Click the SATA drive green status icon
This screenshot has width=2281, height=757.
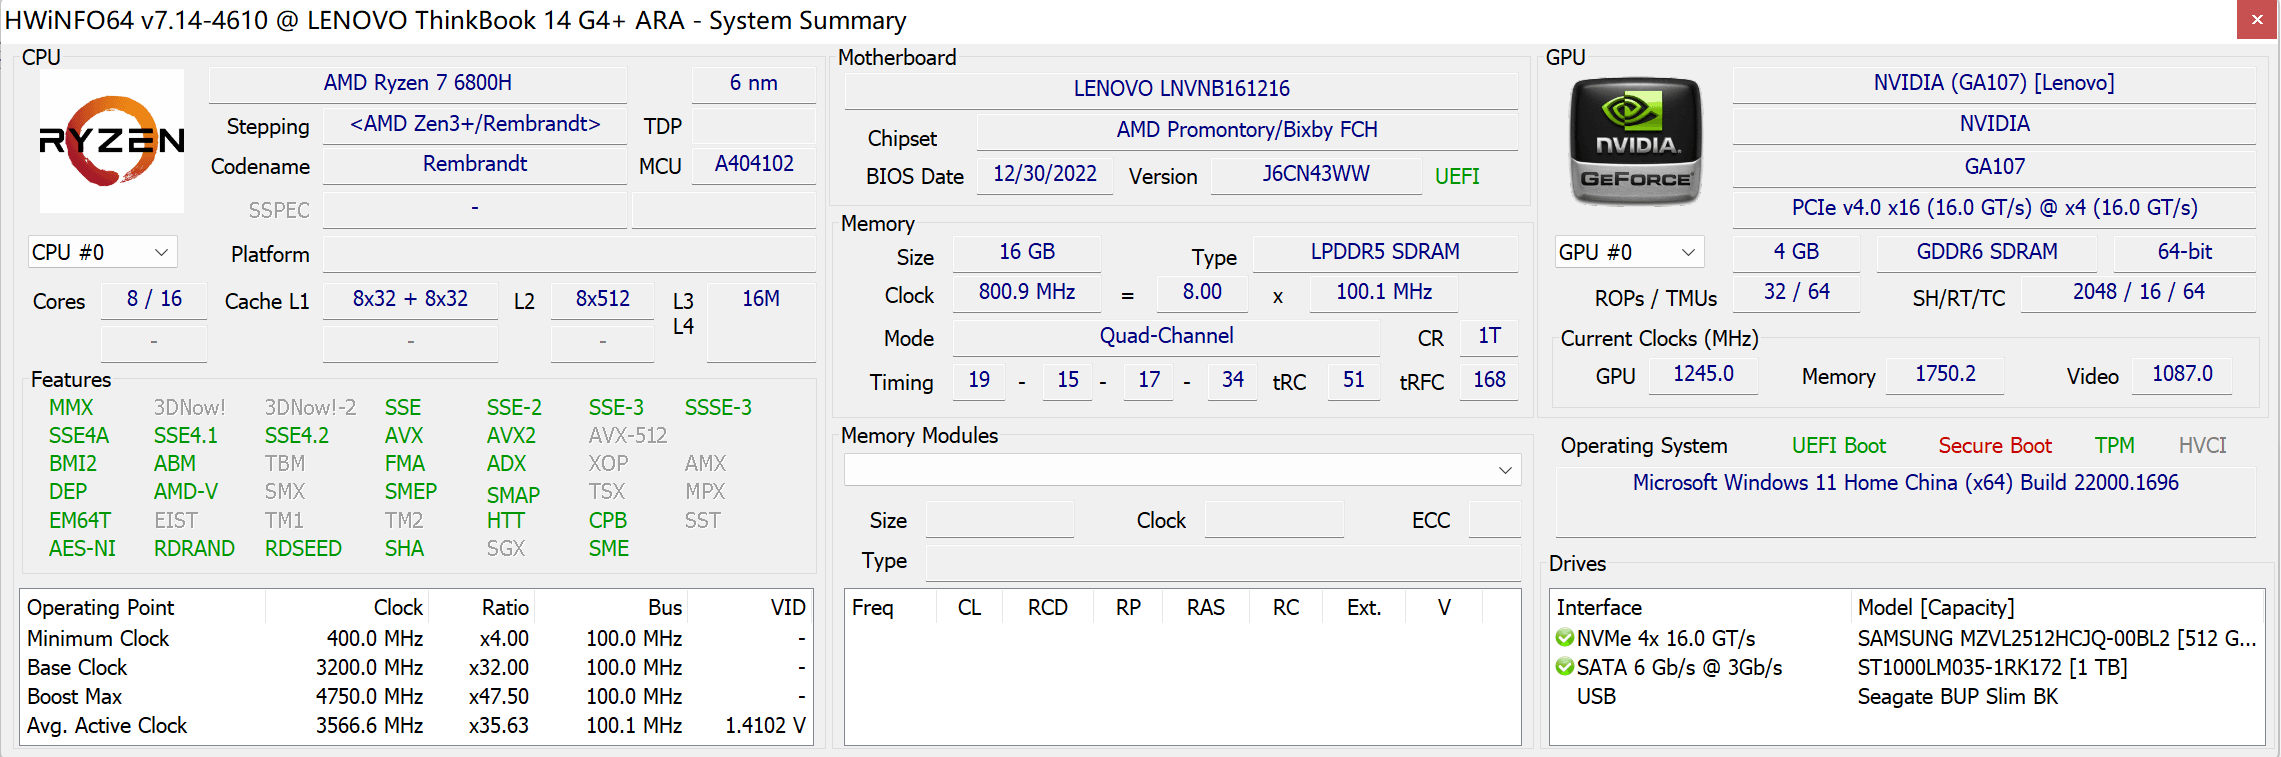point(1565,667)
